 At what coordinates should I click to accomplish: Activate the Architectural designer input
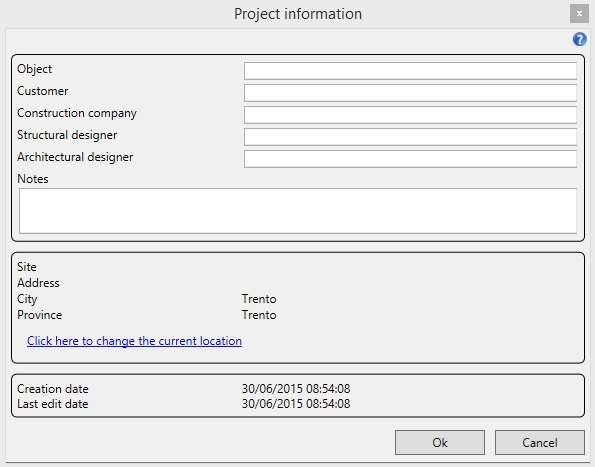pos(410,159)
